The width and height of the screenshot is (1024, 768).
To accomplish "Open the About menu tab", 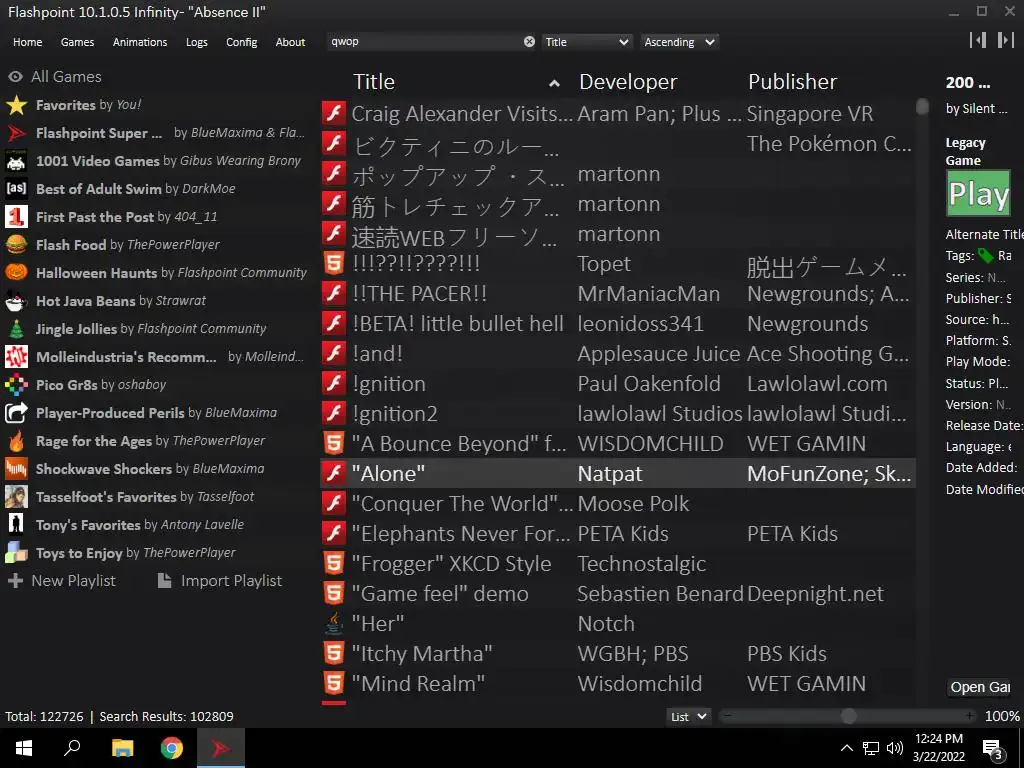I will click(x=290, y=42).
